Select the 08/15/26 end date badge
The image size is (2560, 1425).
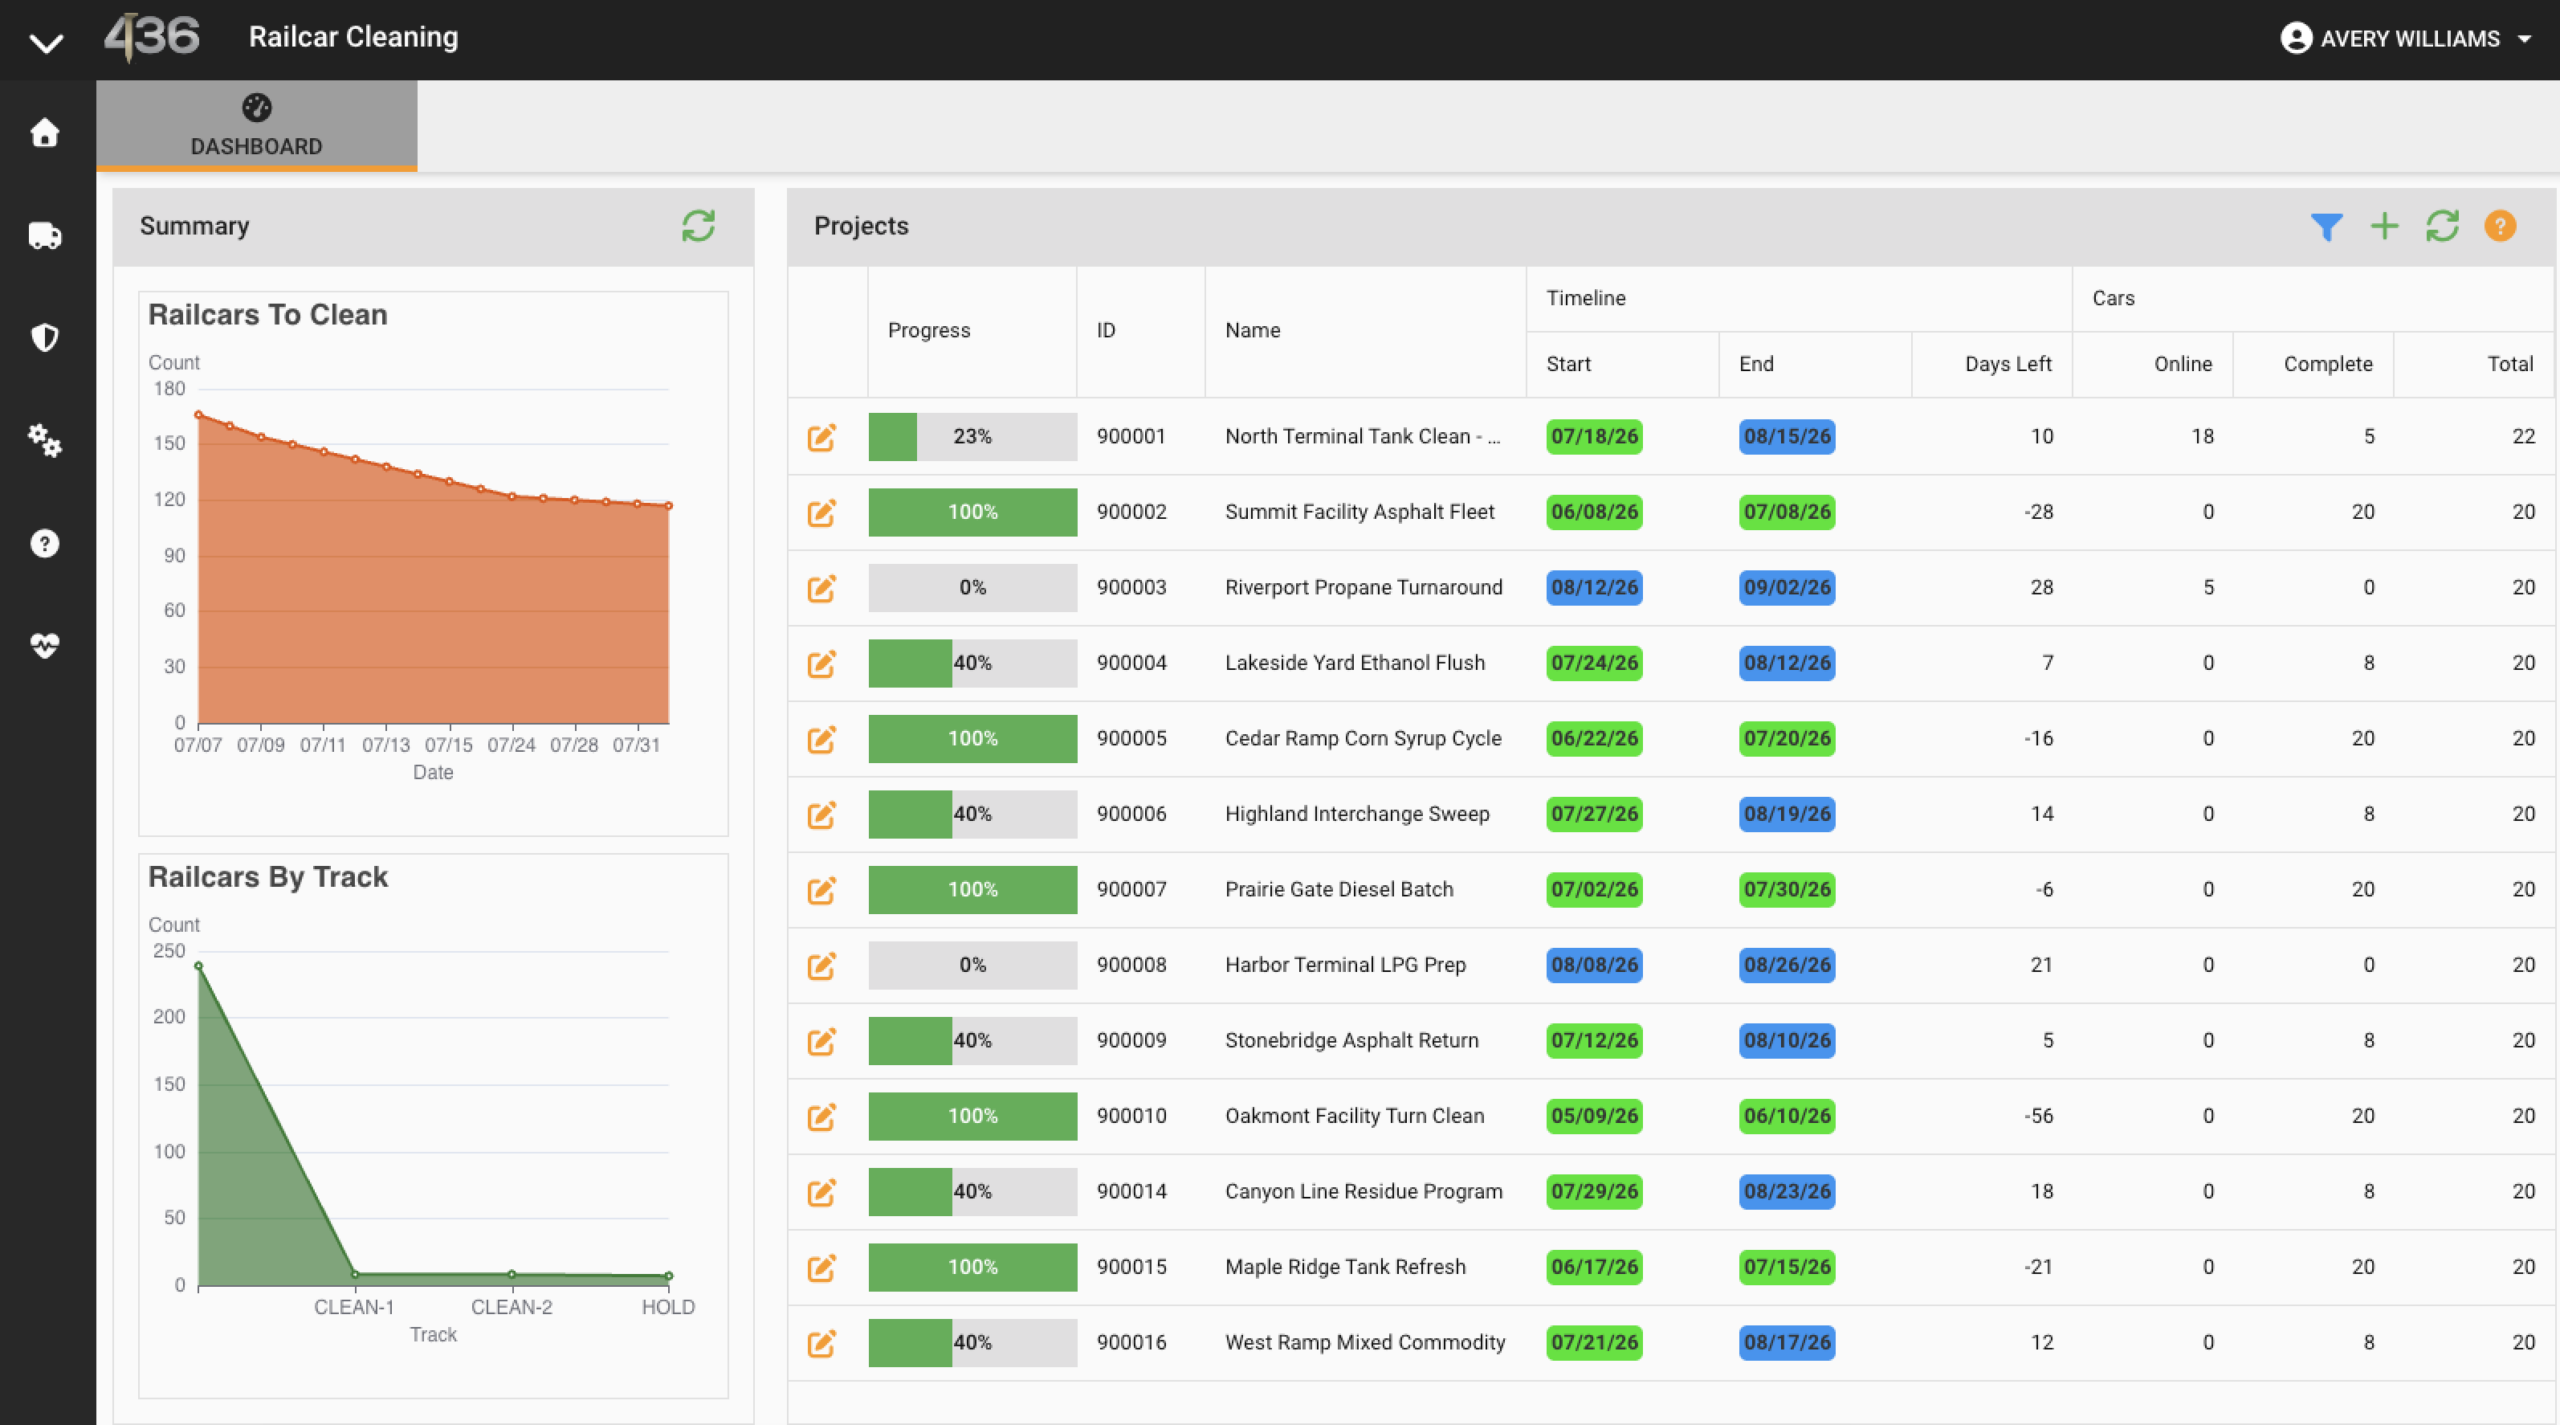point(1786,437)
